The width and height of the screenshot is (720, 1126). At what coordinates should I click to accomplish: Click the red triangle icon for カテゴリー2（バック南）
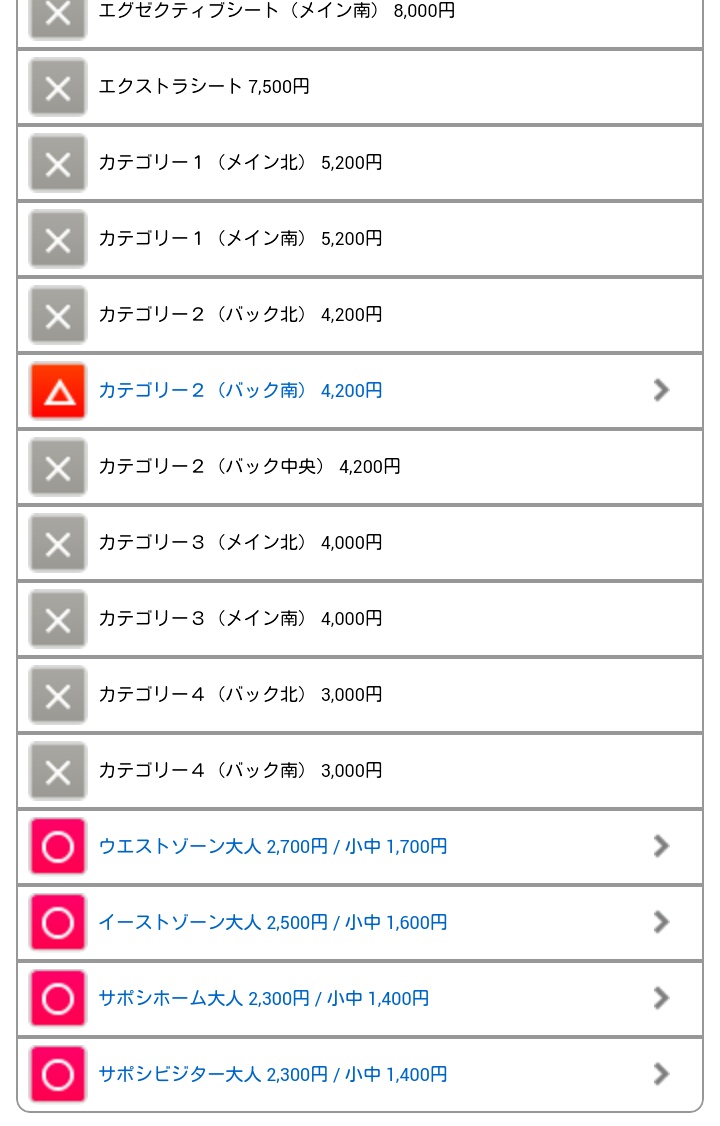58,390
